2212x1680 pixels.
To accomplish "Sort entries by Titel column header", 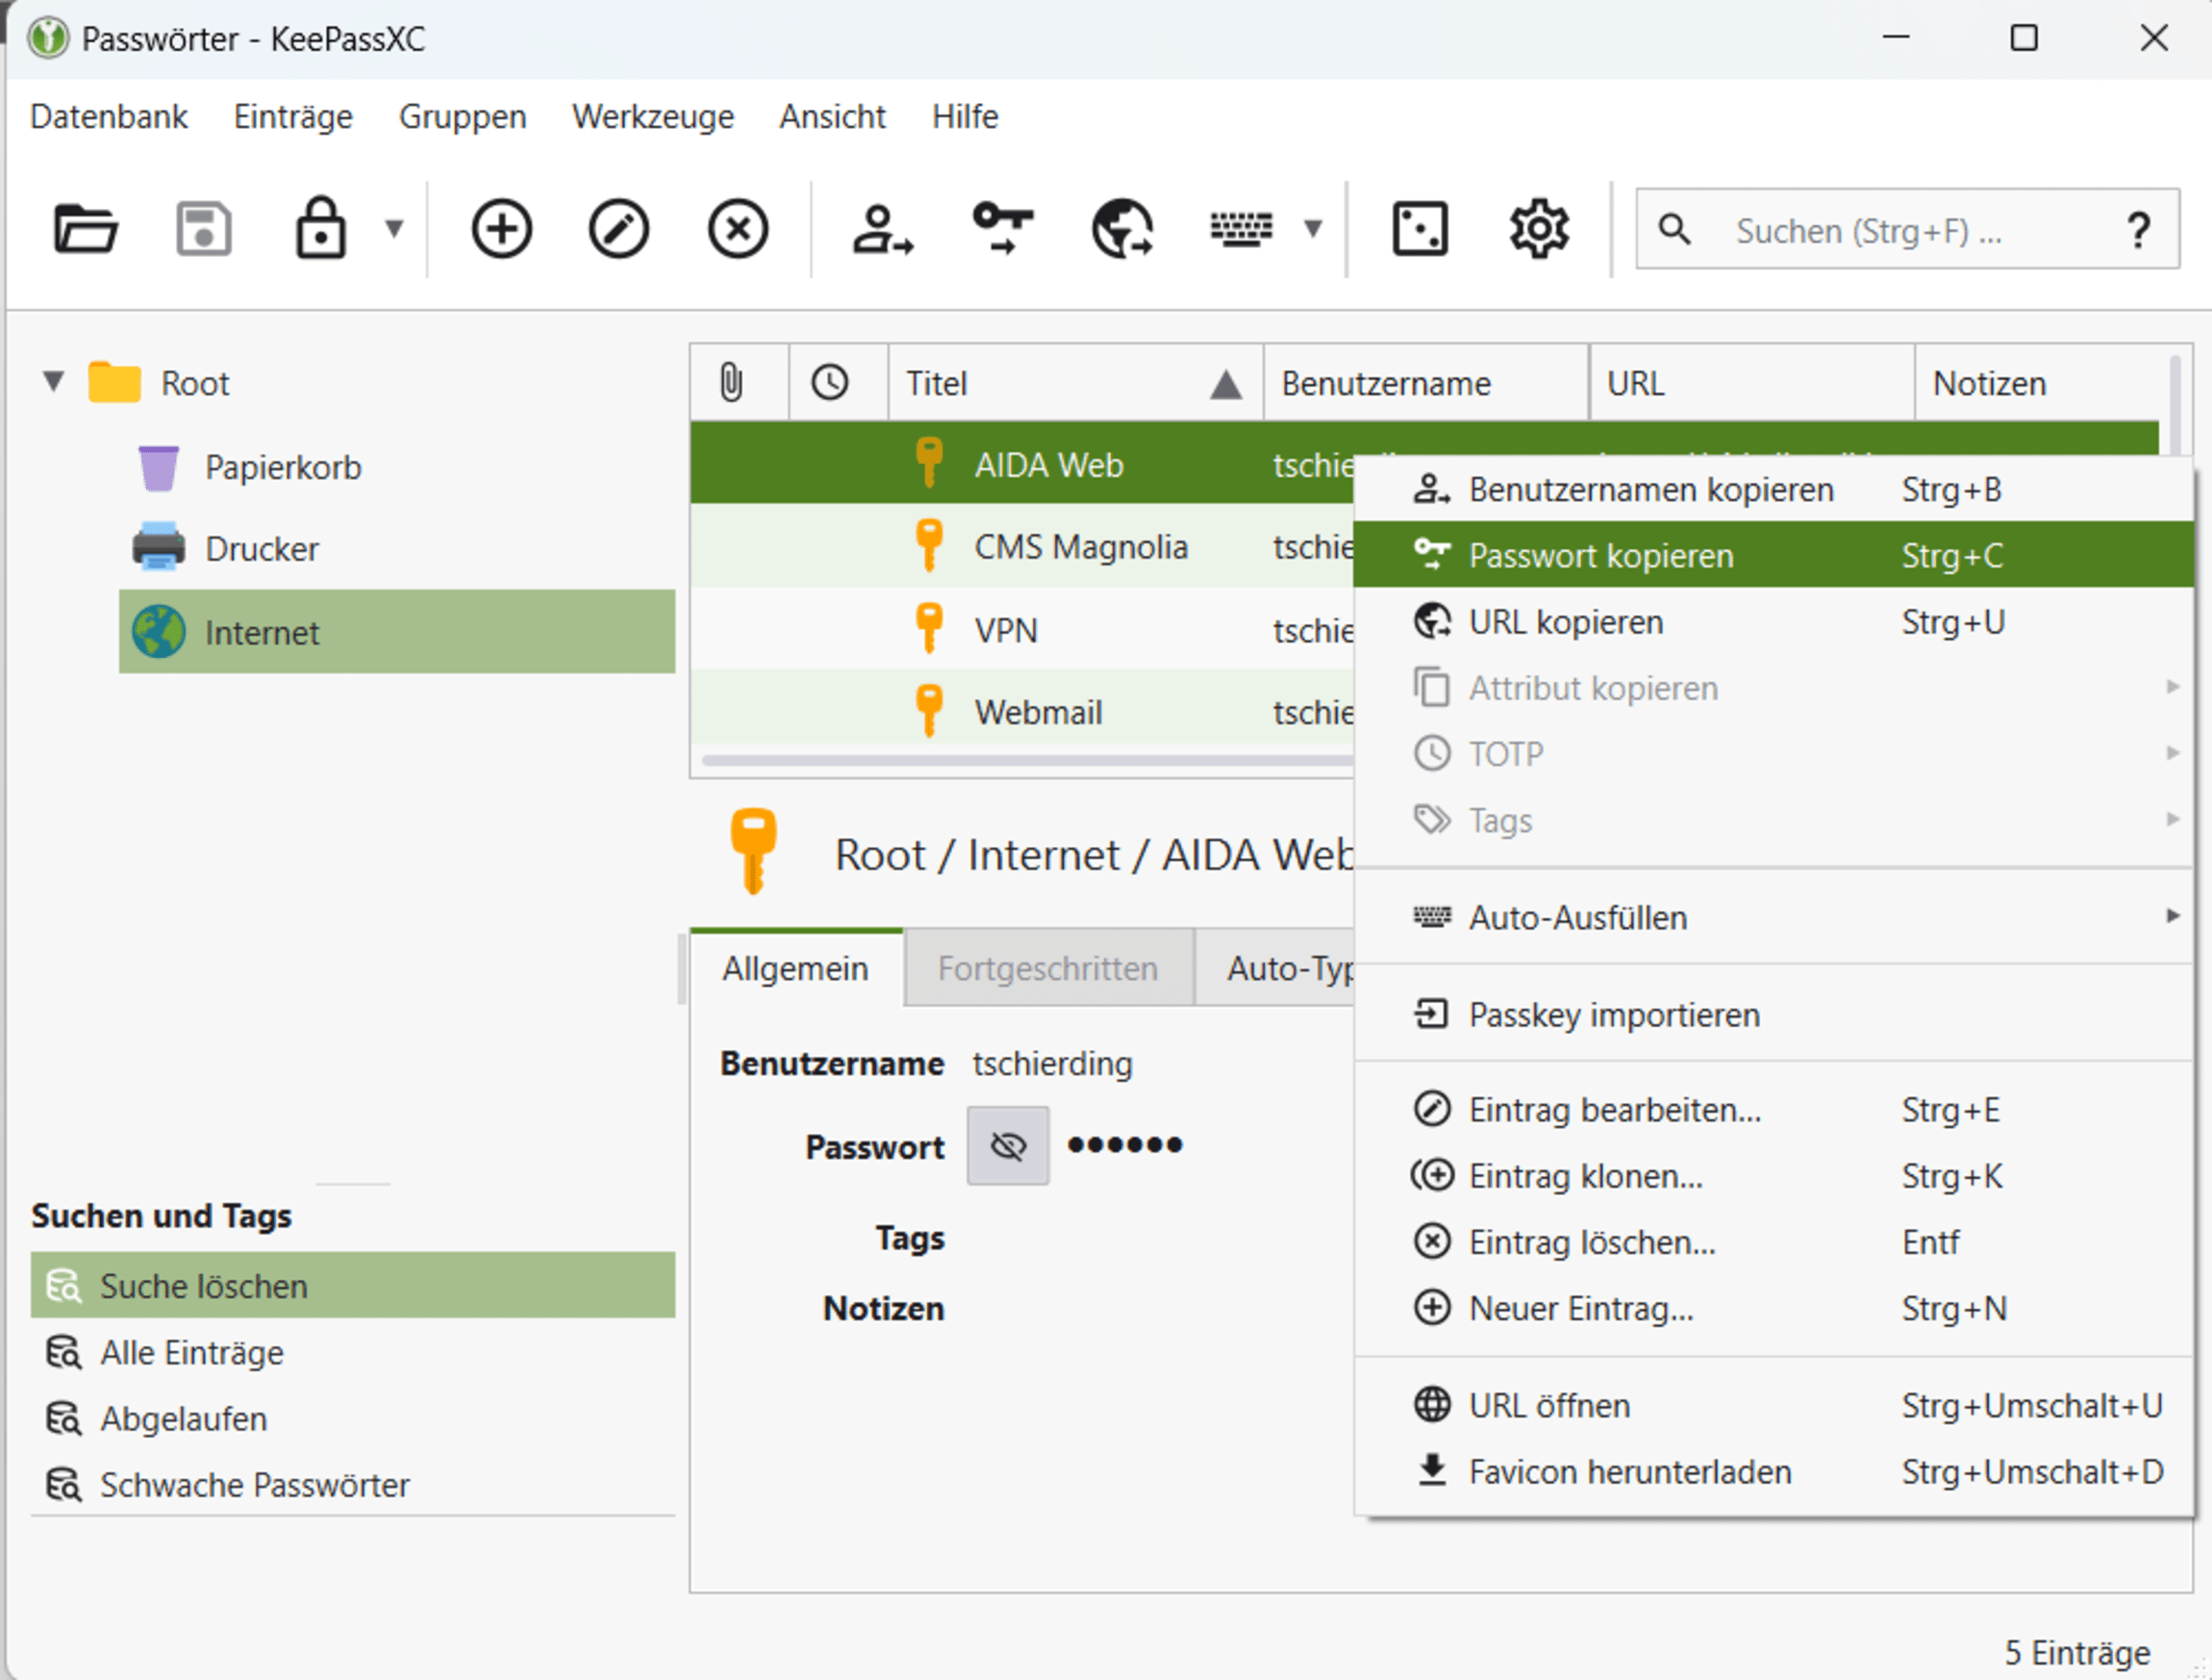I will (1076, 383).
